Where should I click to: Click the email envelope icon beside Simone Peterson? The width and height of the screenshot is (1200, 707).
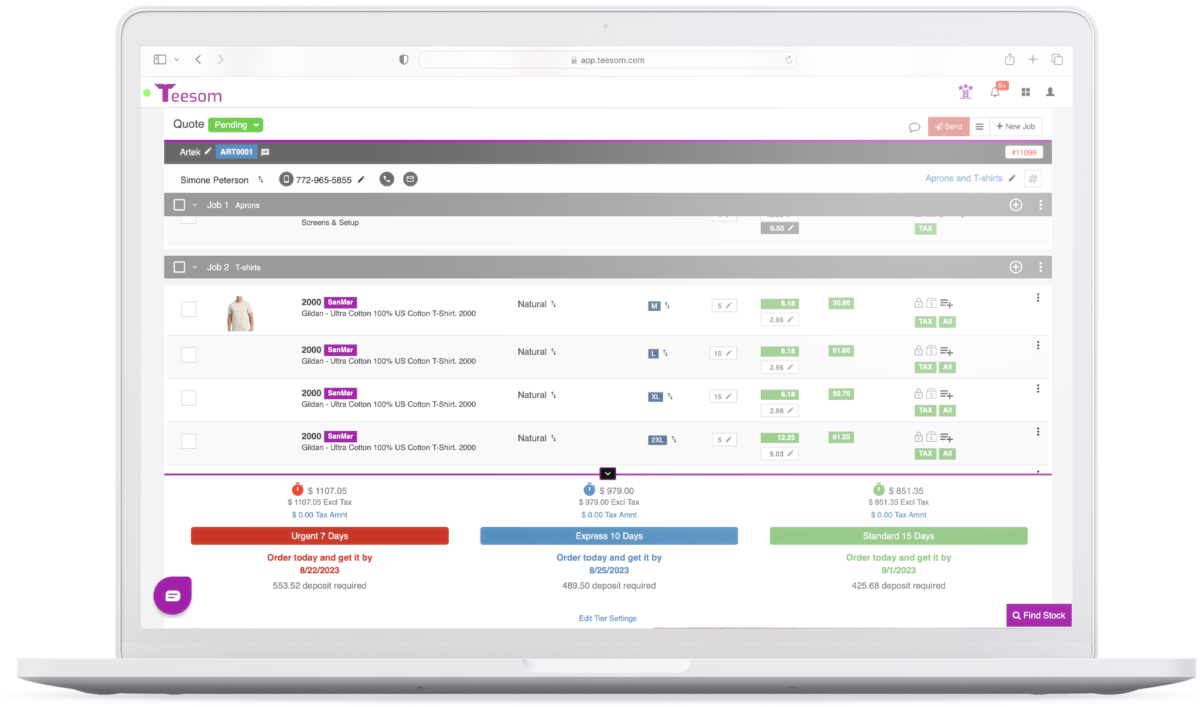[410, 179]
